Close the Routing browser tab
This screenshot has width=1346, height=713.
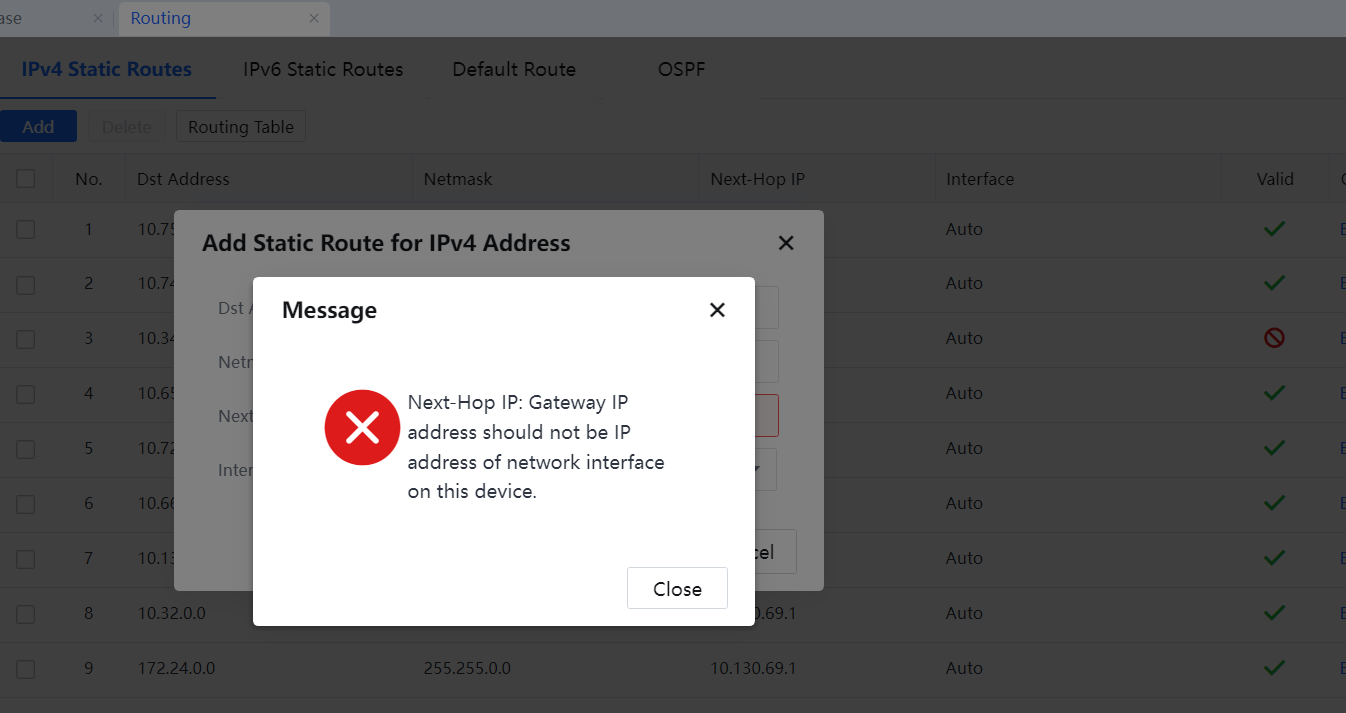tap(314, 18)
